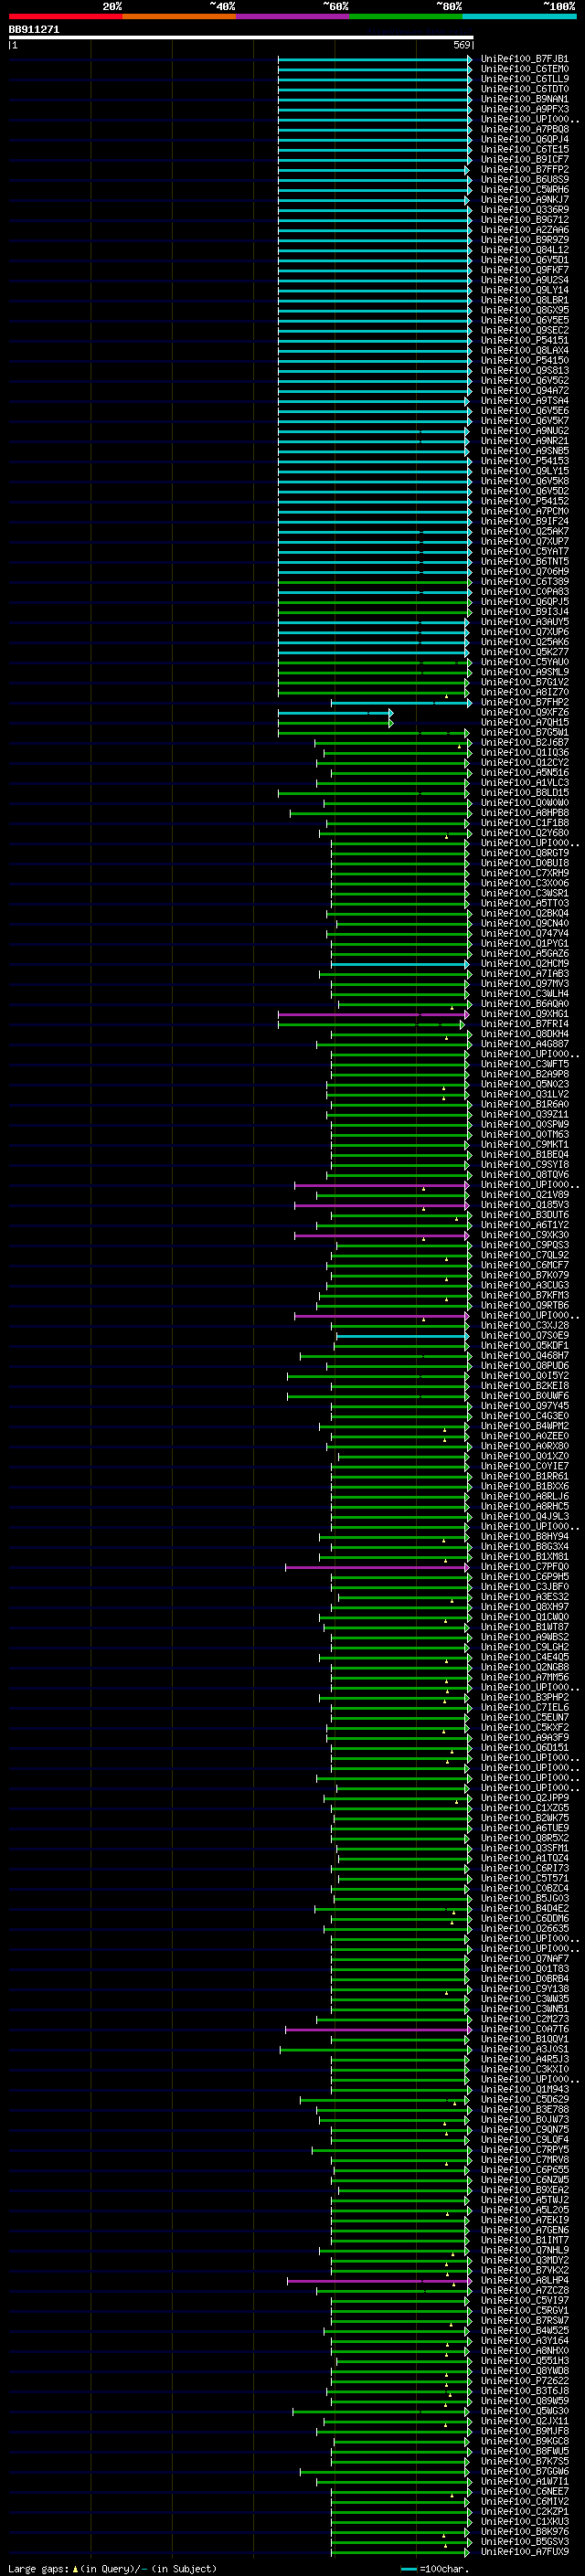The height and width of the screenshot is (2576, 585).
Task: Select label UniRef100_Q1M943
Action: 525,2089
